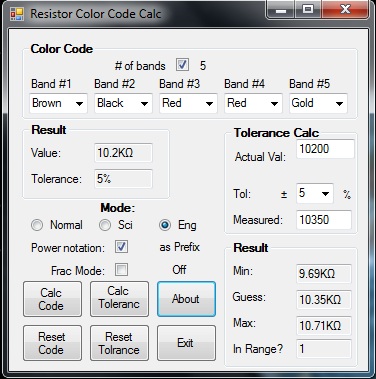Open the About dialog

point(186,299)
